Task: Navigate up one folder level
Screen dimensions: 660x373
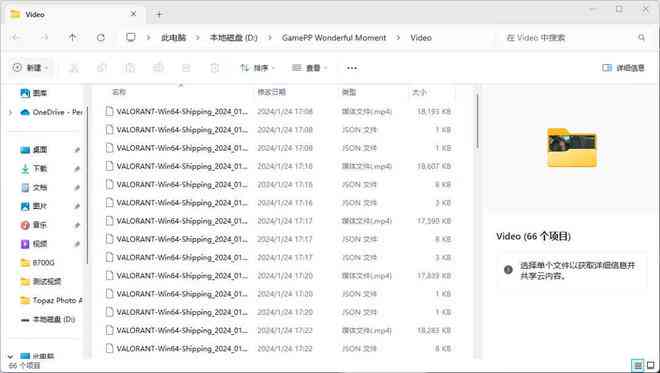Action: click(x=72, y=37)
